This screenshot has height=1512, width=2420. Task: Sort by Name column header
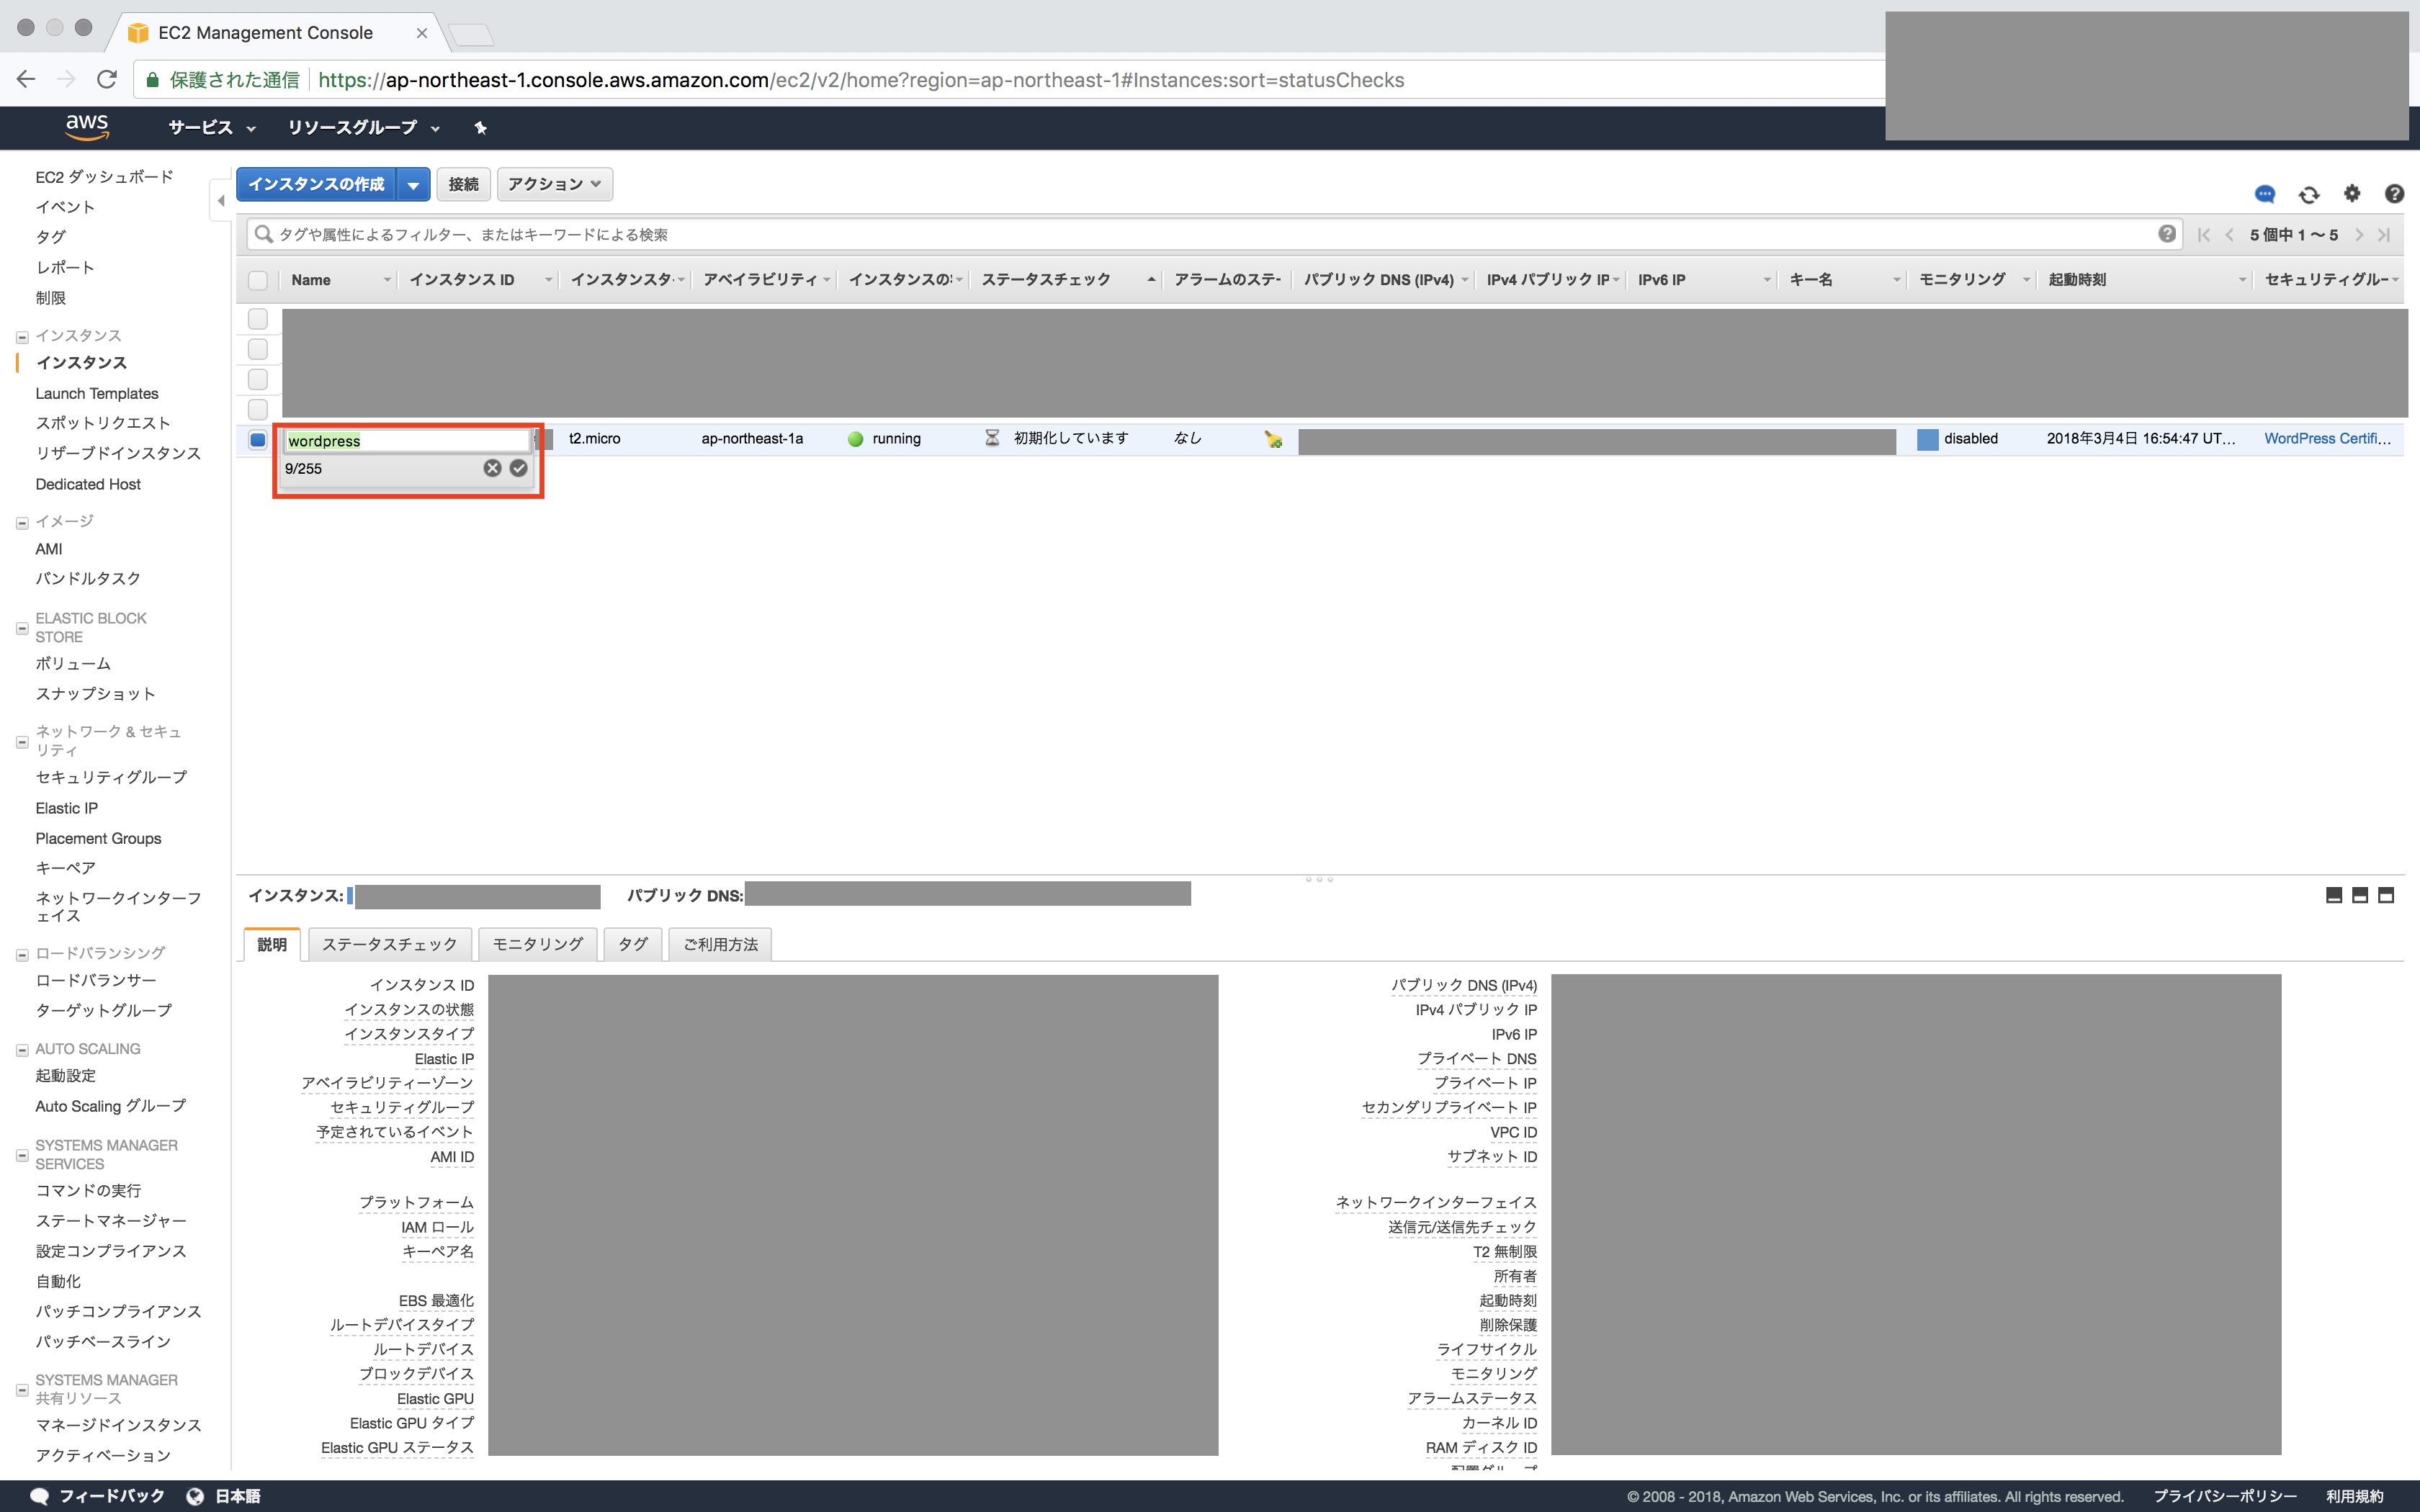[x=311, y=280]
